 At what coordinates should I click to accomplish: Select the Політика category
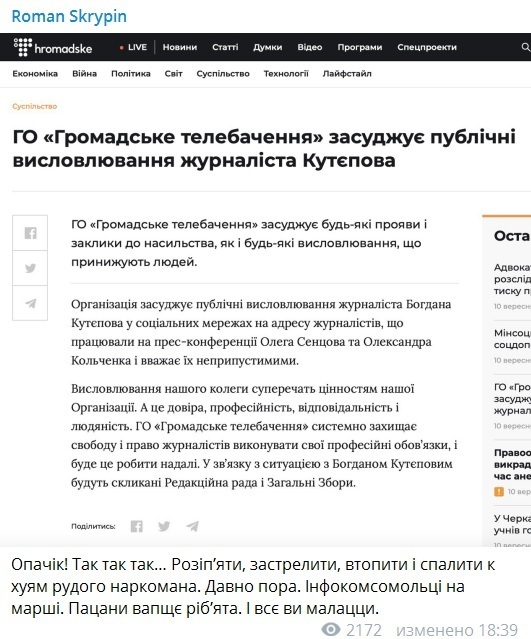[x=131, y=74]
